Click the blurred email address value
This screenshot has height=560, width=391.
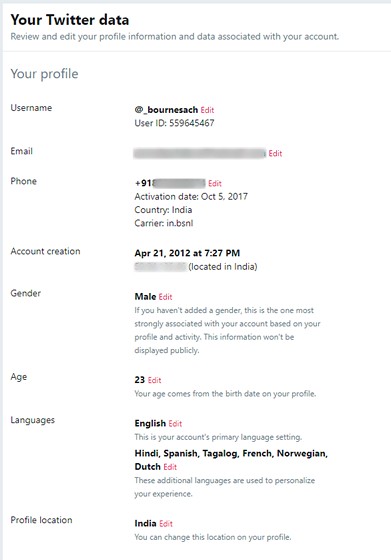tap(200, 154)
